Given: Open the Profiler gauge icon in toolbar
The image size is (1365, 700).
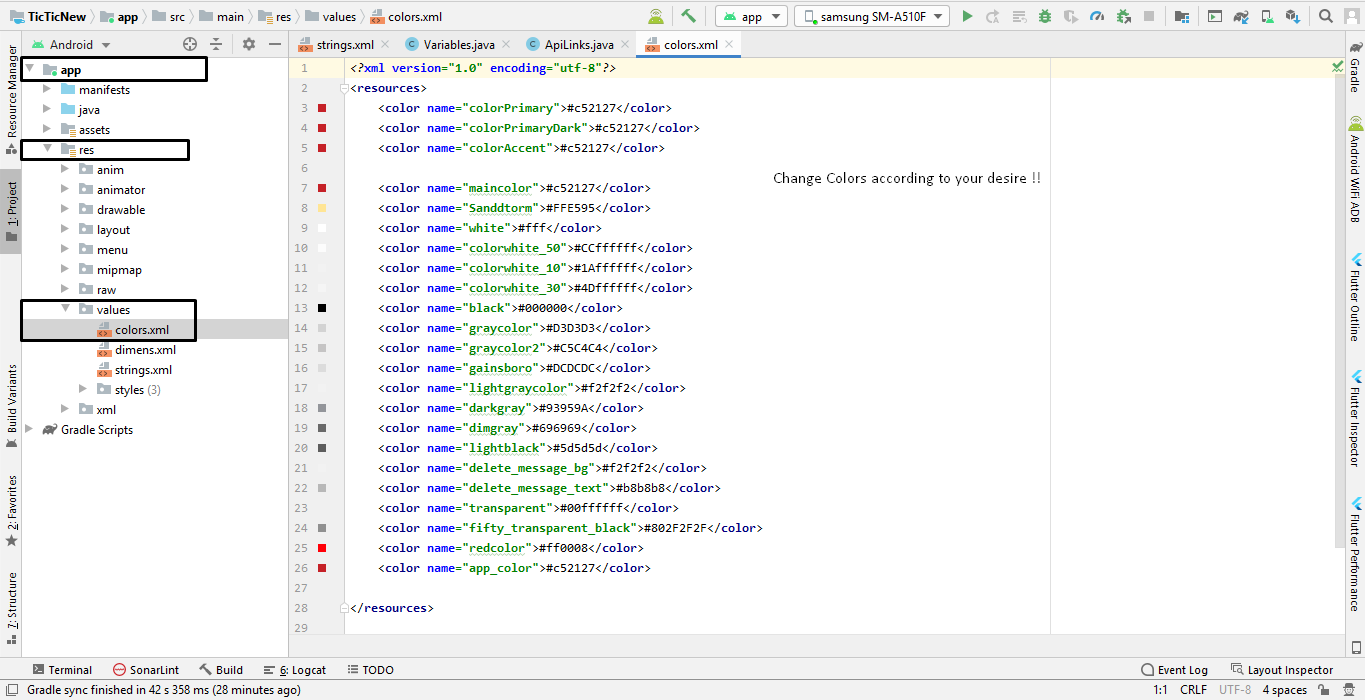Looking at the screenshot, I should pyautogui.click(x=1097, y=16).
